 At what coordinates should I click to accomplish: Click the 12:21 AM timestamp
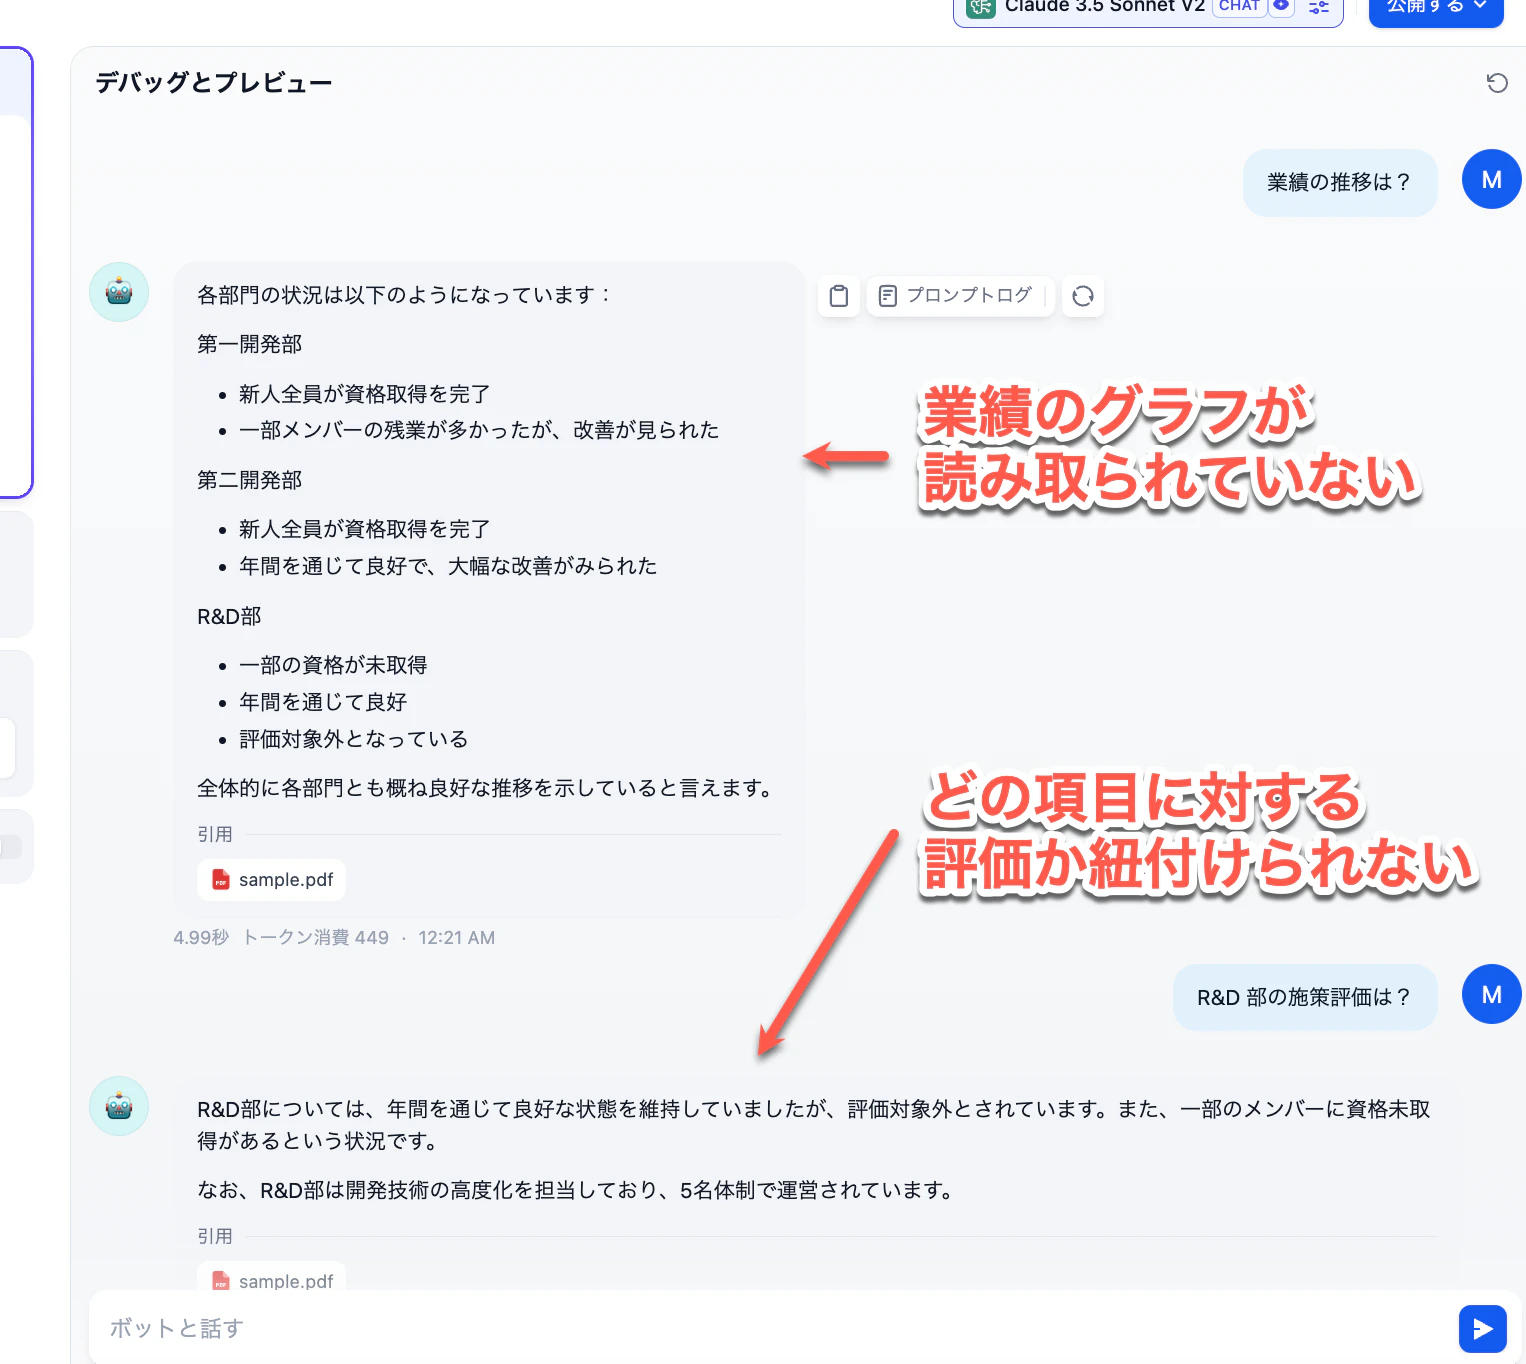457,938
